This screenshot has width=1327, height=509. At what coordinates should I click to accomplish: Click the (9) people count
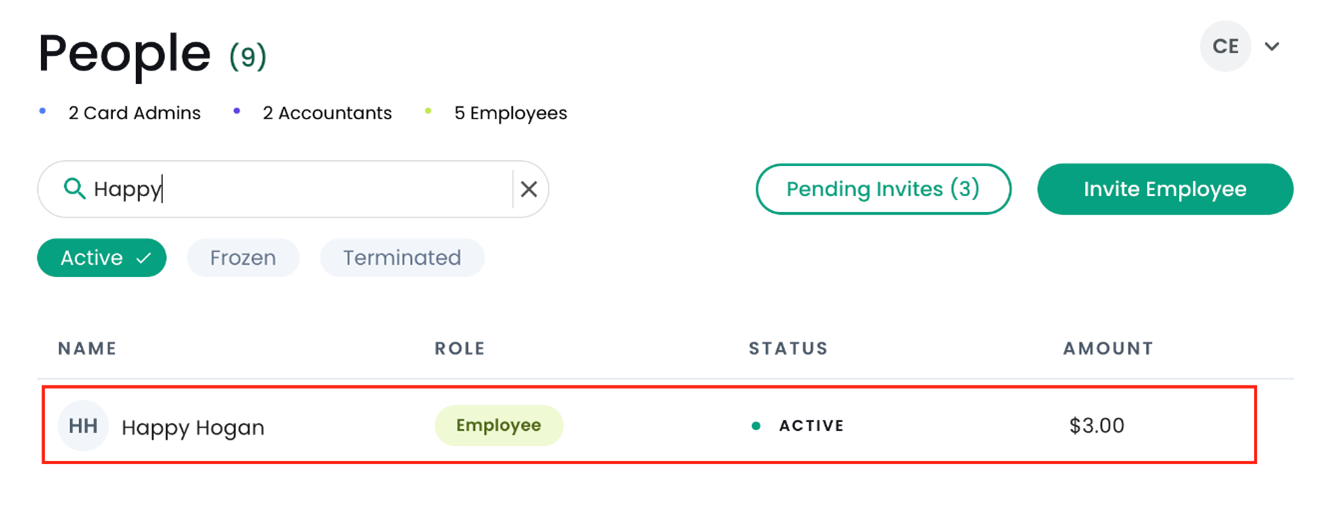248,56
